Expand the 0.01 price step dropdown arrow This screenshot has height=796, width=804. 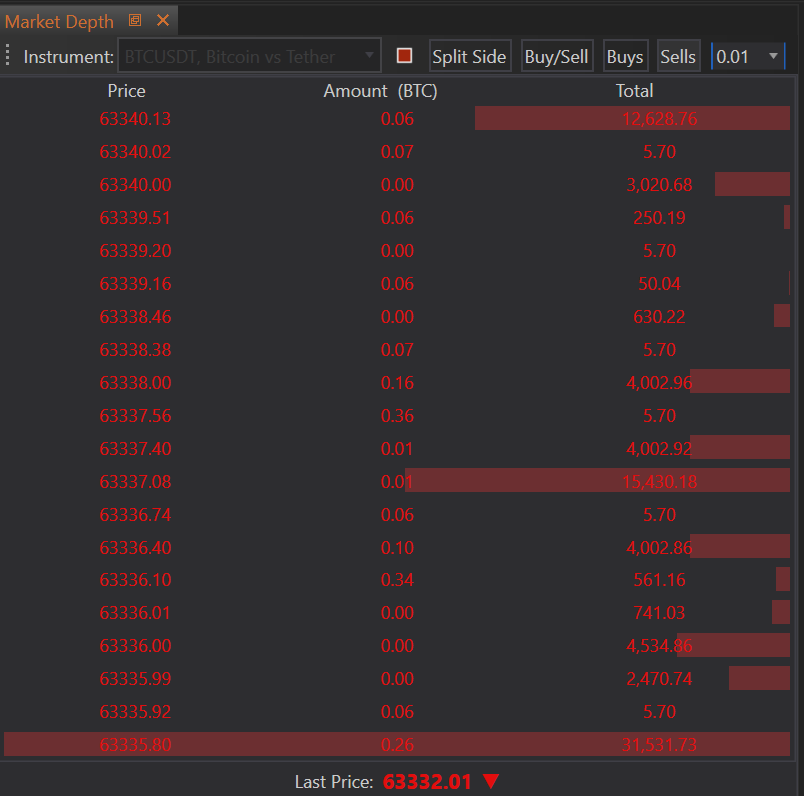tap(773, 56)
